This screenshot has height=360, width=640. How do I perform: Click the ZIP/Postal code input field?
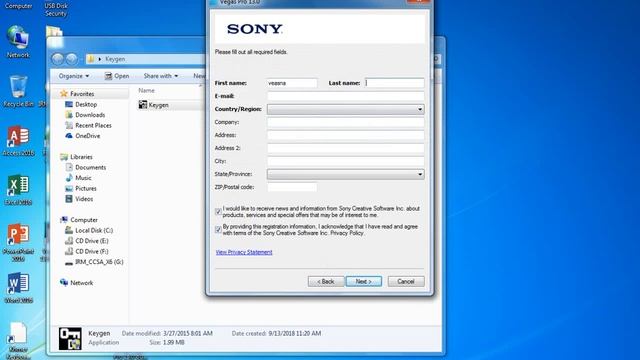[292, 187]
